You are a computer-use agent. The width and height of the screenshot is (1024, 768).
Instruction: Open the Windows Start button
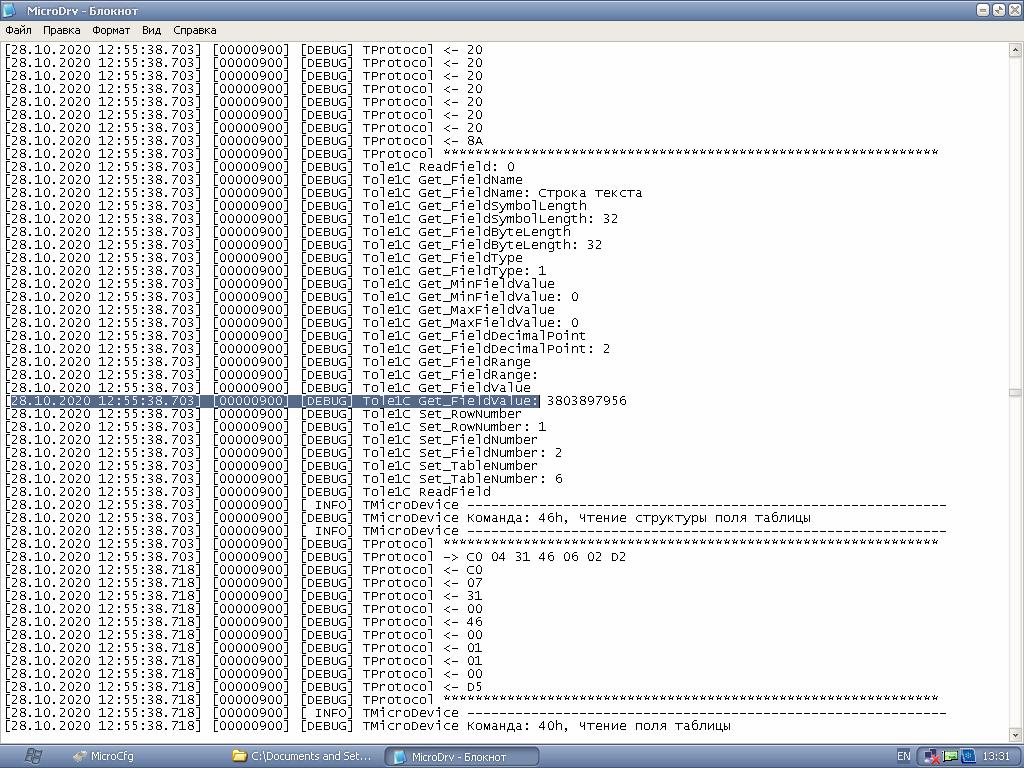tap(33, 756)
